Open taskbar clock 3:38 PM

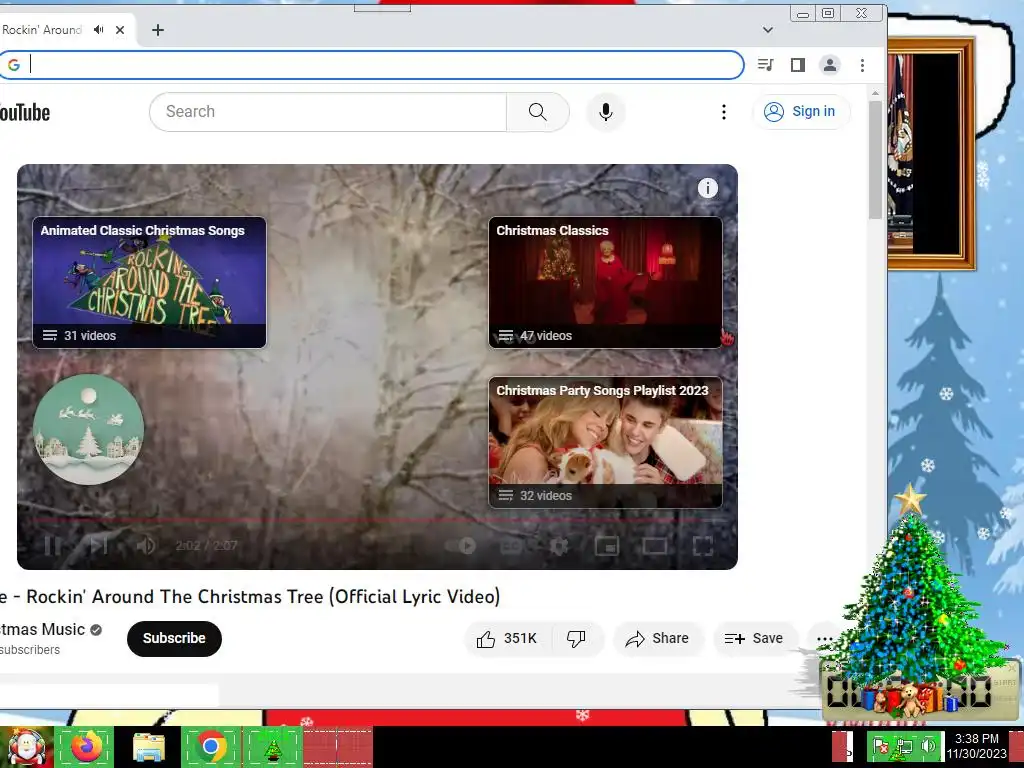click(976, 746)
